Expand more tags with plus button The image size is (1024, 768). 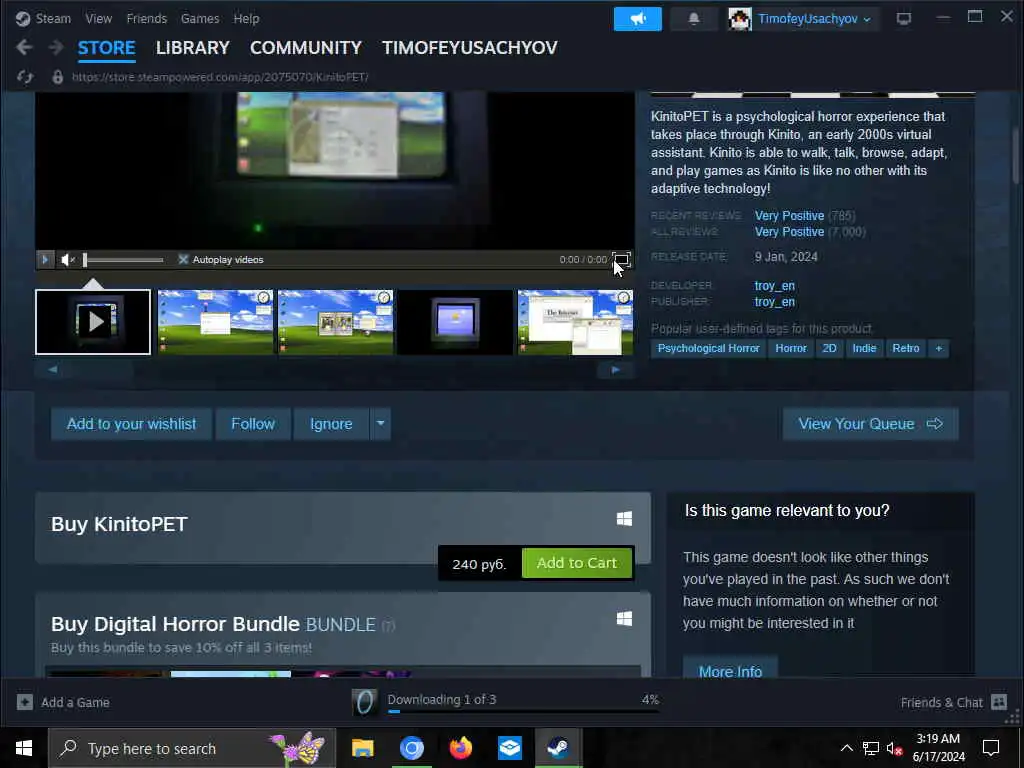(938, 348)
